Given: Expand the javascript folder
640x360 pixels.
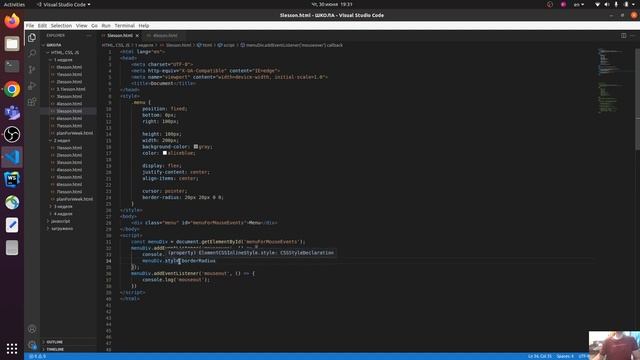Looking at the screenshot, I should coord(59,221).
